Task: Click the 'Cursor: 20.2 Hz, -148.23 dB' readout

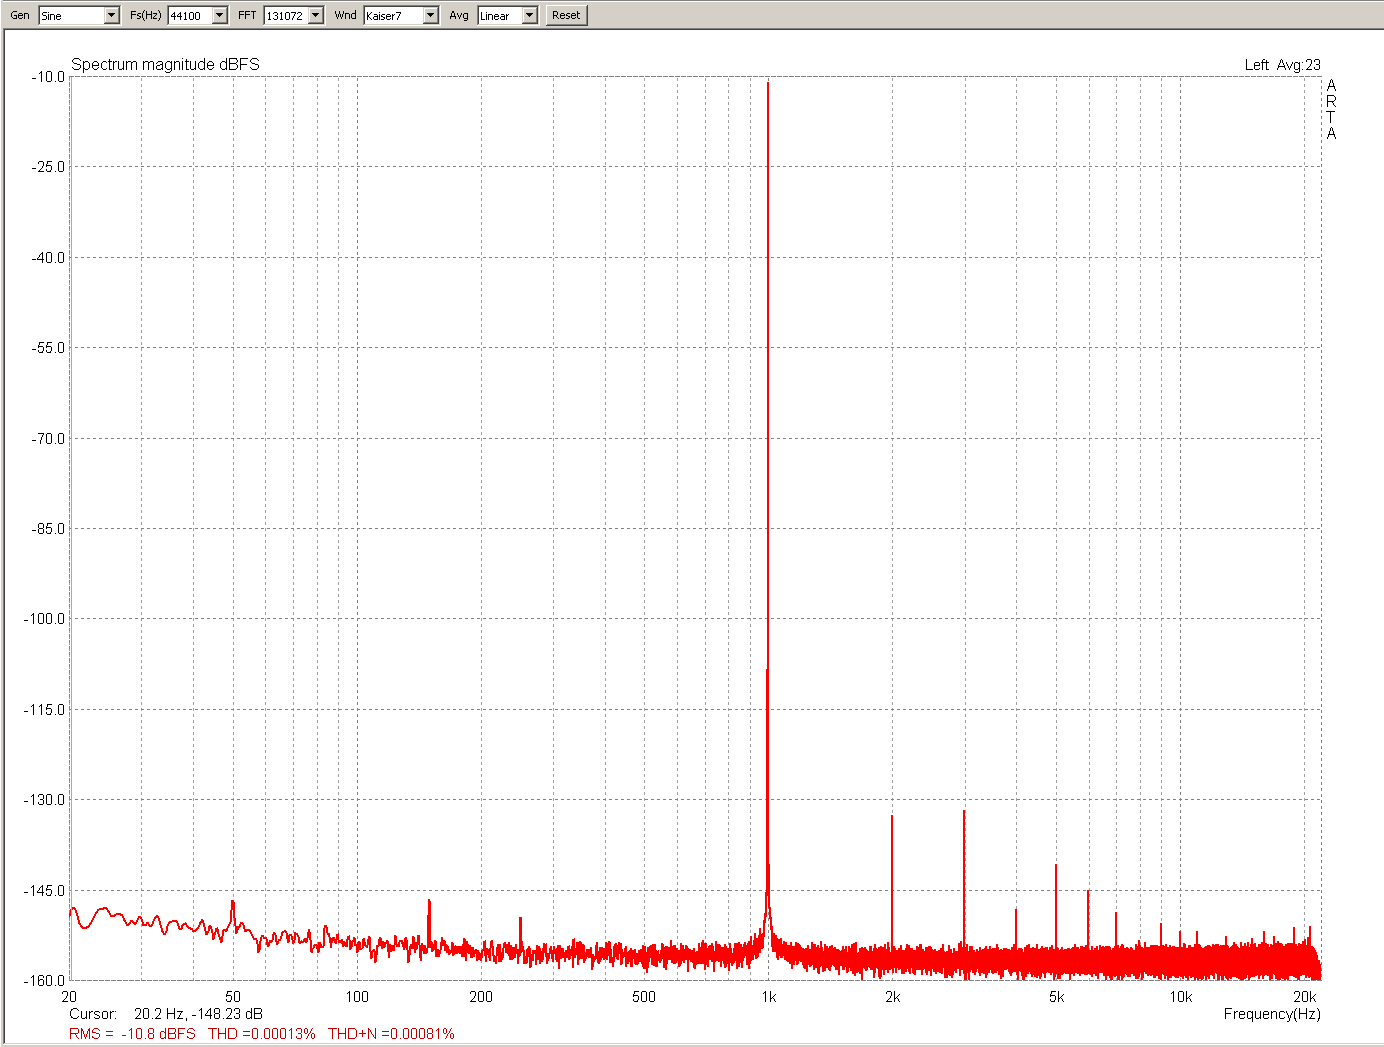Action: 166,1014
